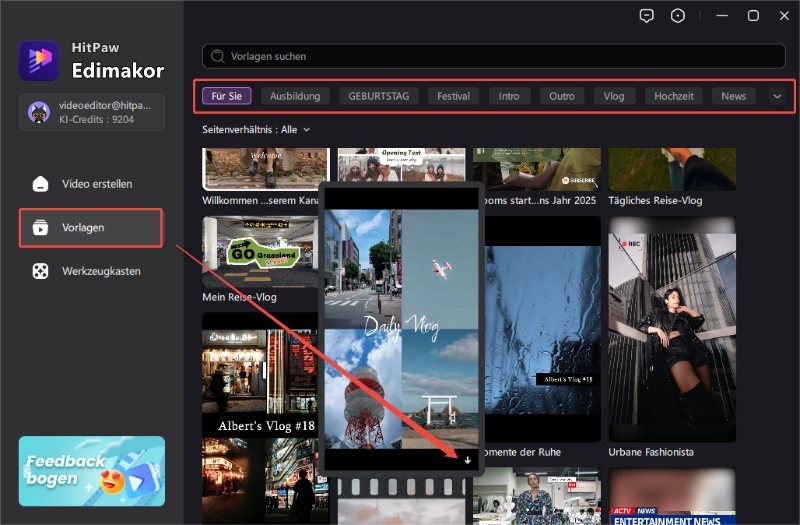Expand more template categories chevron
The height and width of the screenshot is (525, 800).
click(777, 96)
